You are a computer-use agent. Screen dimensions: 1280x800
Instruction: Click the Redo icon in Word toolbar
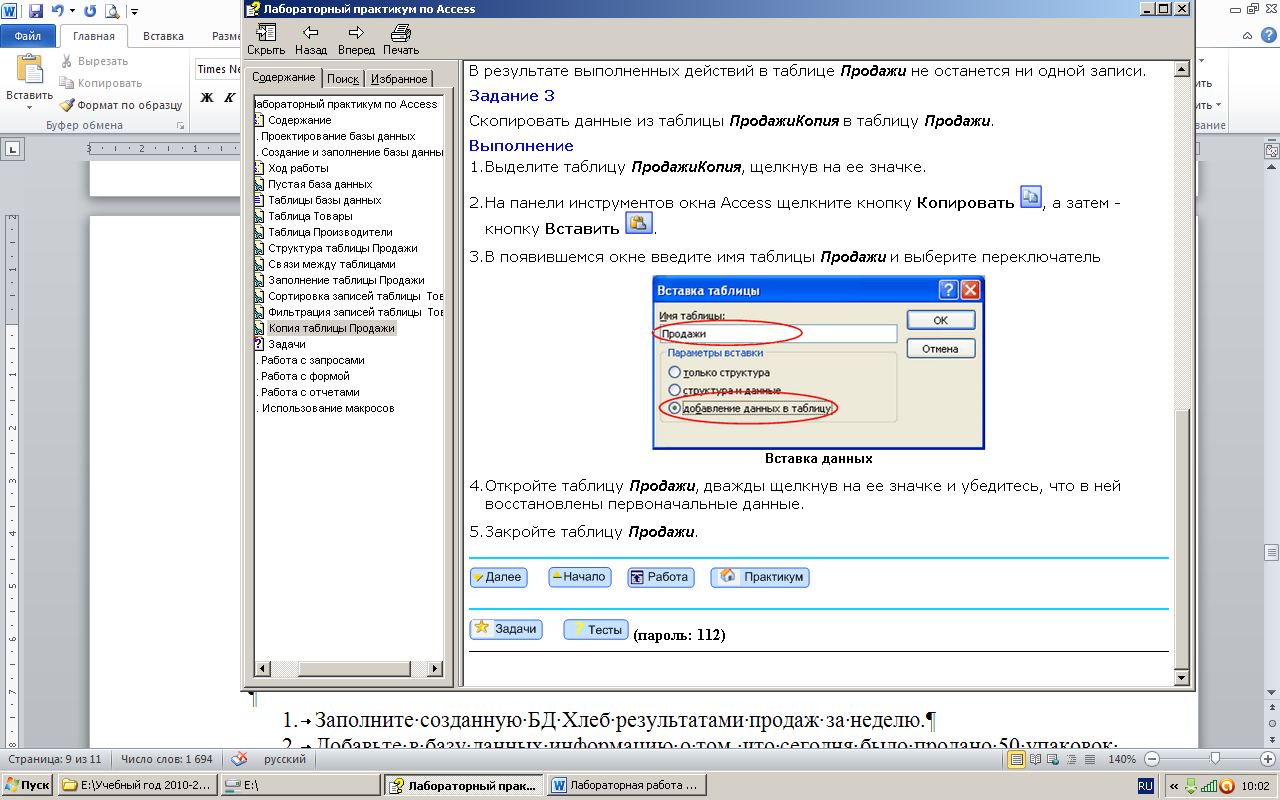(90, 12)
